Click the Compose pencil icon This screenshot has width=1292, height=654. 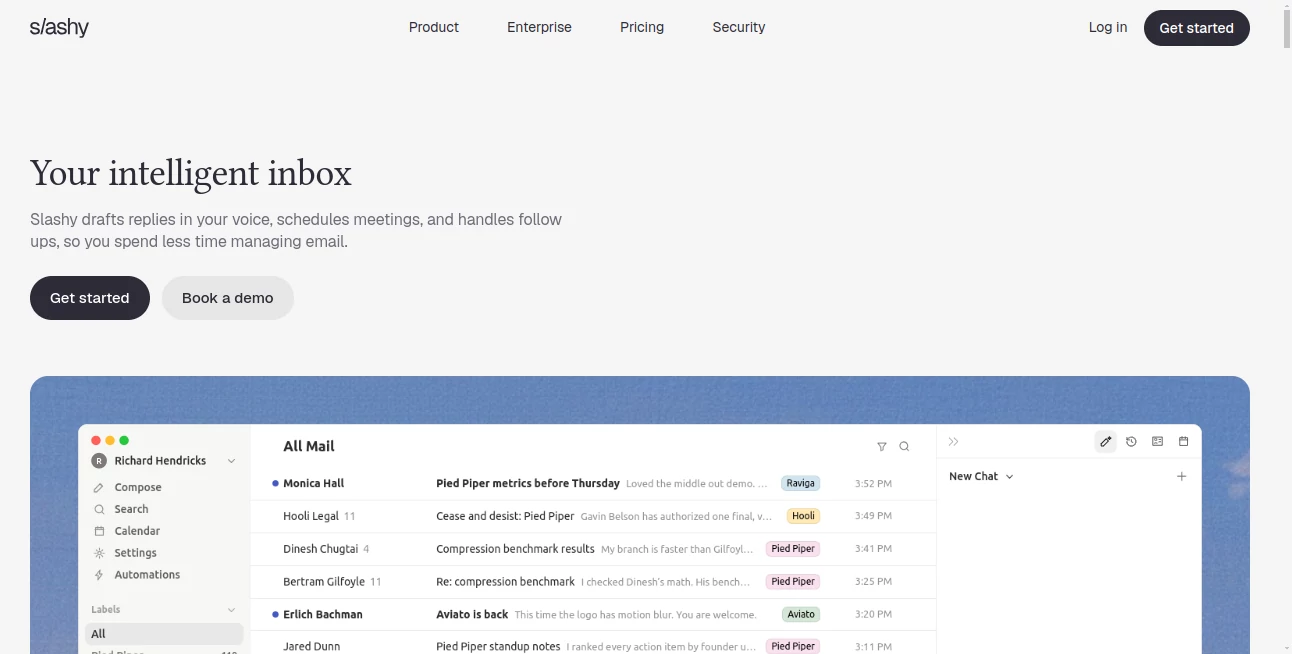pyautogui.click(x=99, y=488)
